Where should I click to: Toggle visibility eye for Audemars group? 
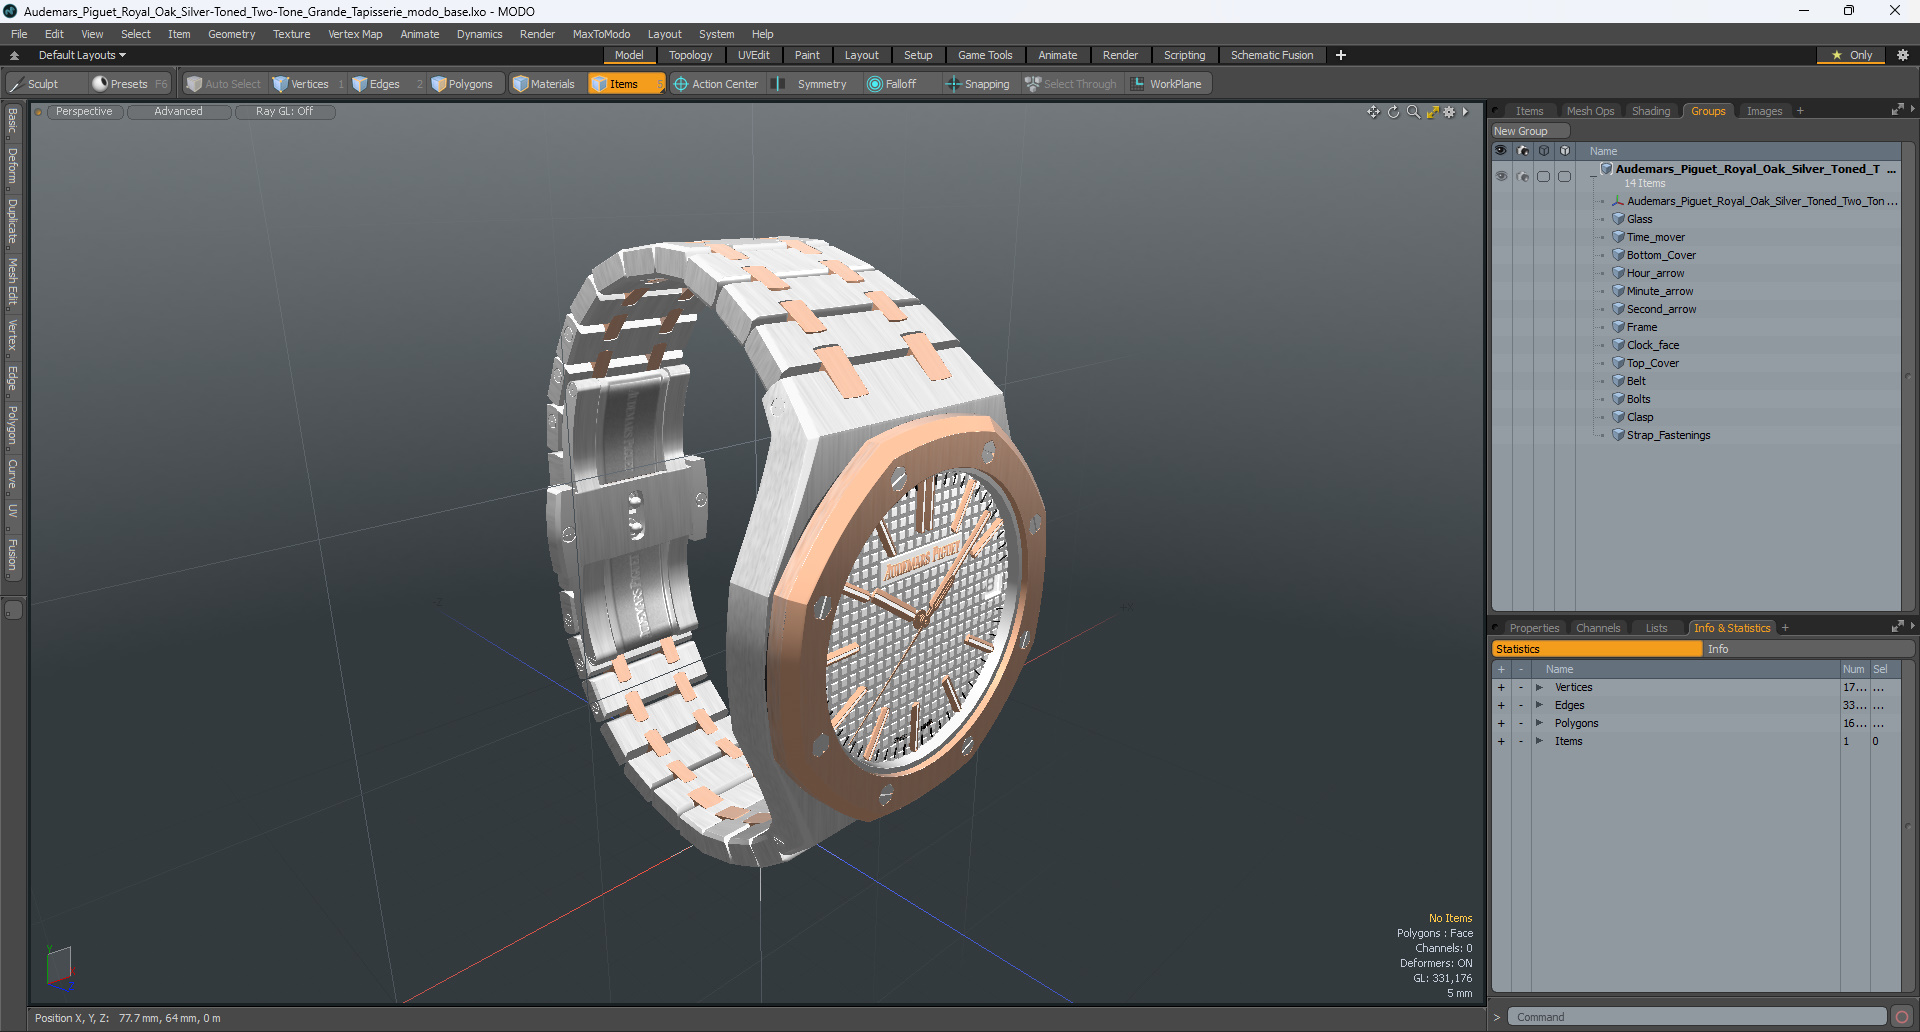(1501, 176)
